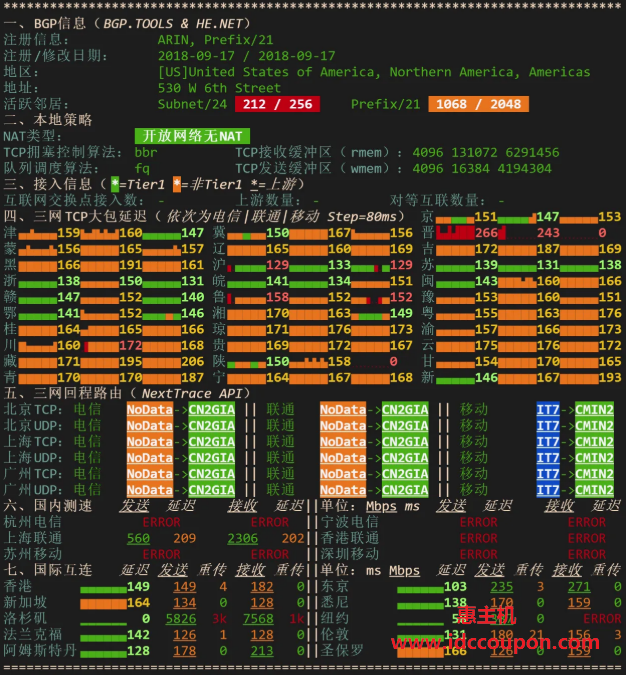Click the green Tier1 legend marker
This screenshot has width=626, height=675.
pyautogui.click(x=115, y=184)
